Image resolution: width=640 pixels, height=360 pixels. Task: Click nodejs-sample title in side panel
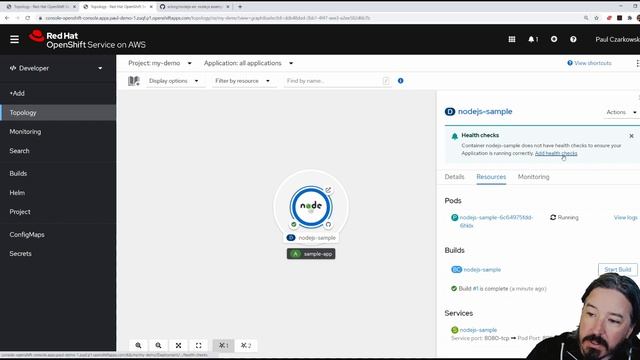(x=484, y=111)
